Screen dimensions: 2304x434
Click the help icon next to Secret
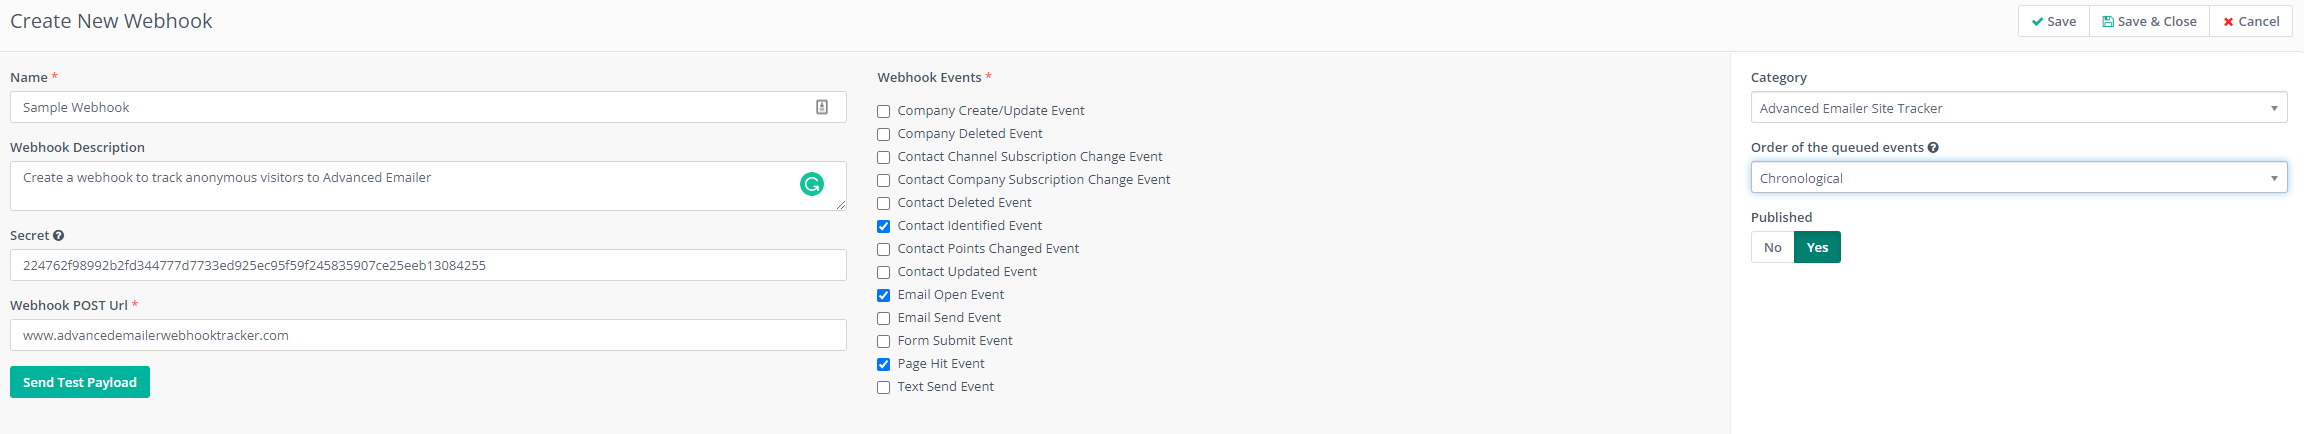click(x=59, y=236)
